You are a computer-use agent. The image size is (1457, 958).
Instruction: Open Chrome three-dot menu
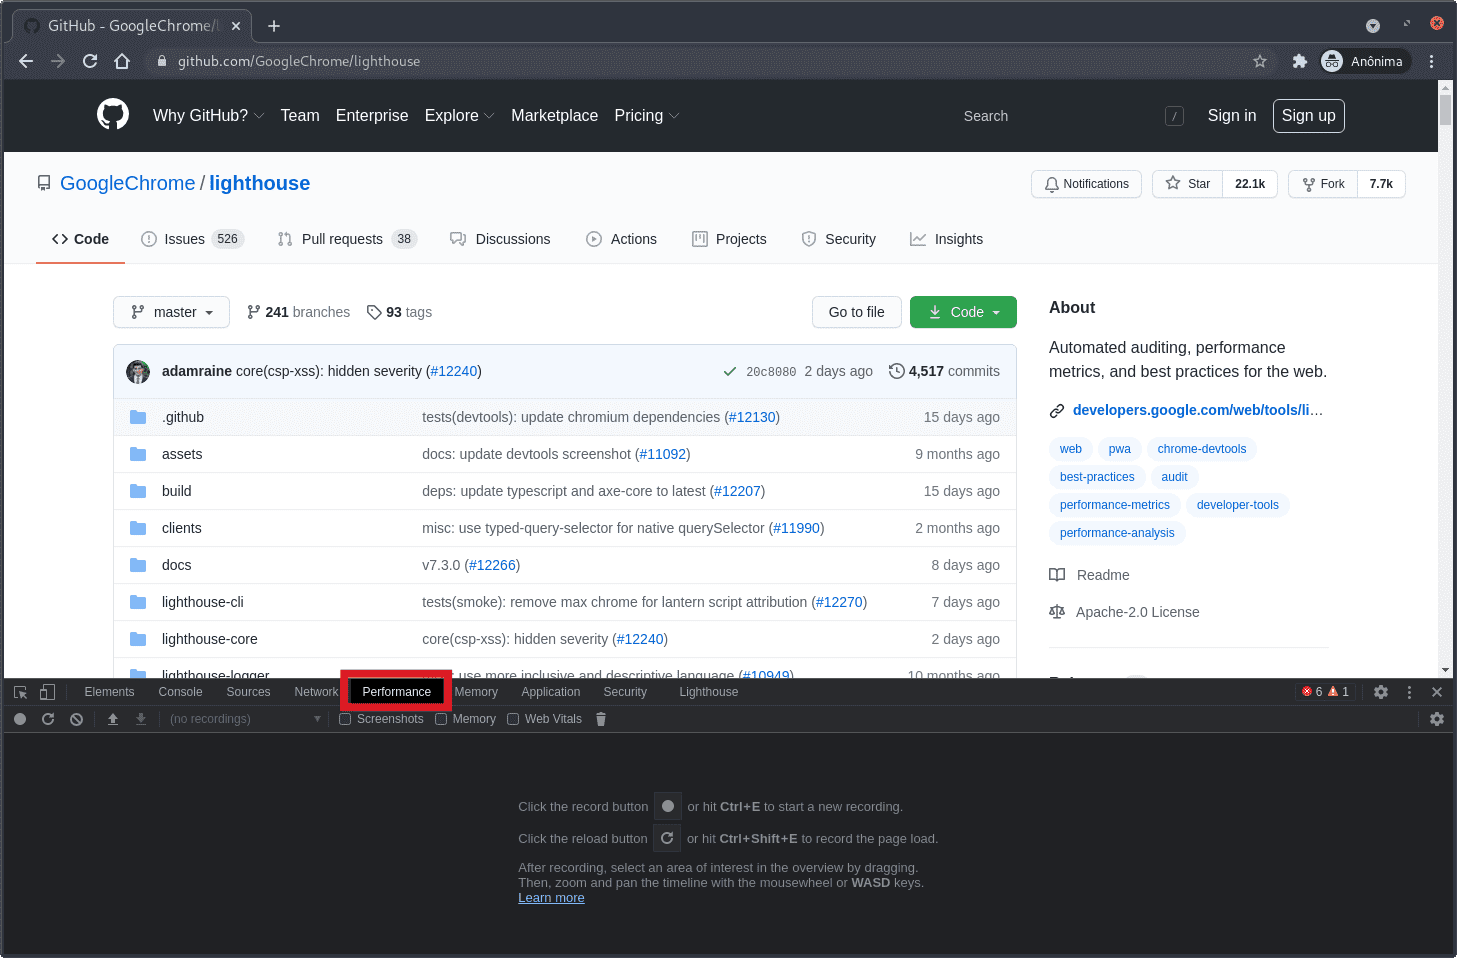pyautogui.click(x=1431, y=61)
